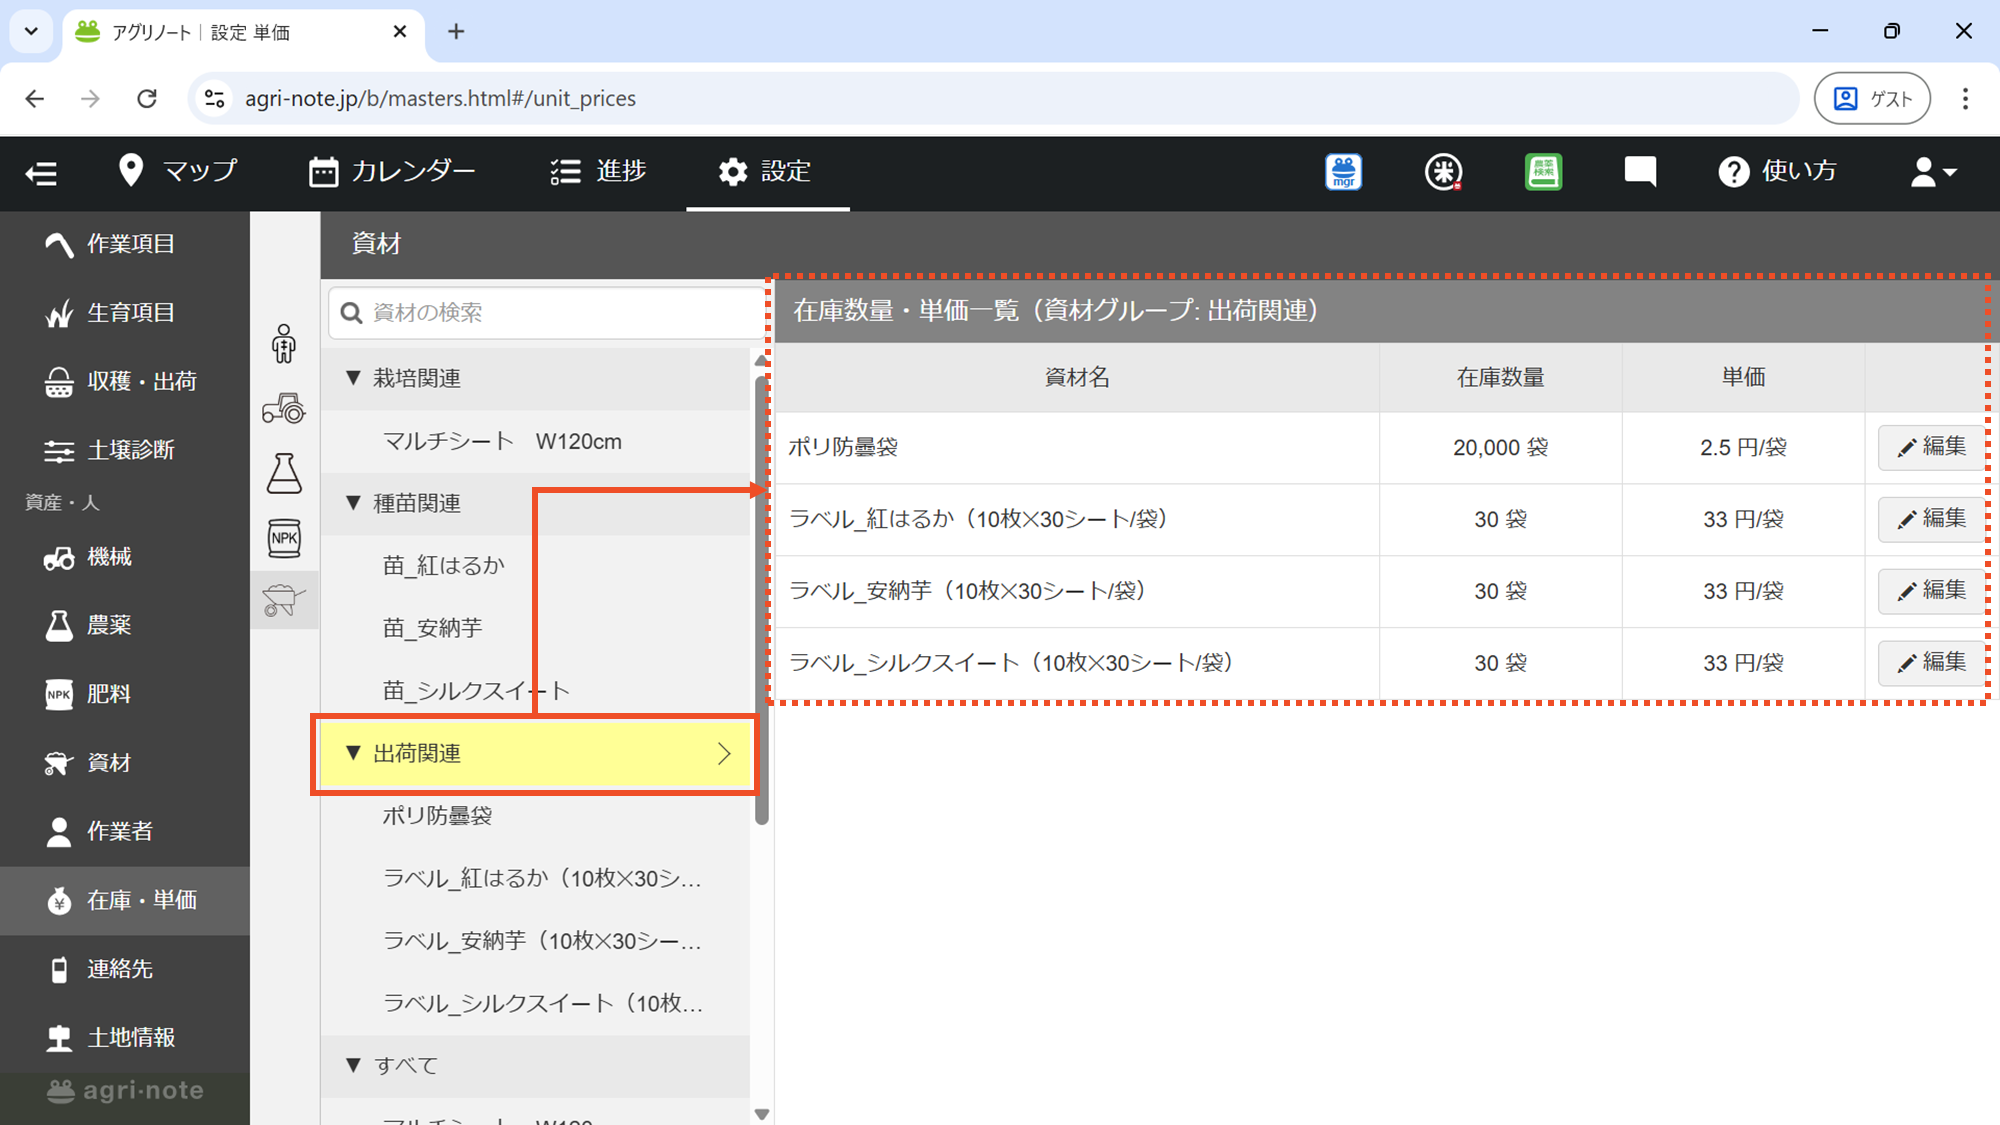Image resolution: width=2000 pixels, height=1125 pixels.
Task: Click the 2.5 円/袋 unit price cell
Action: click(1743, 447)
